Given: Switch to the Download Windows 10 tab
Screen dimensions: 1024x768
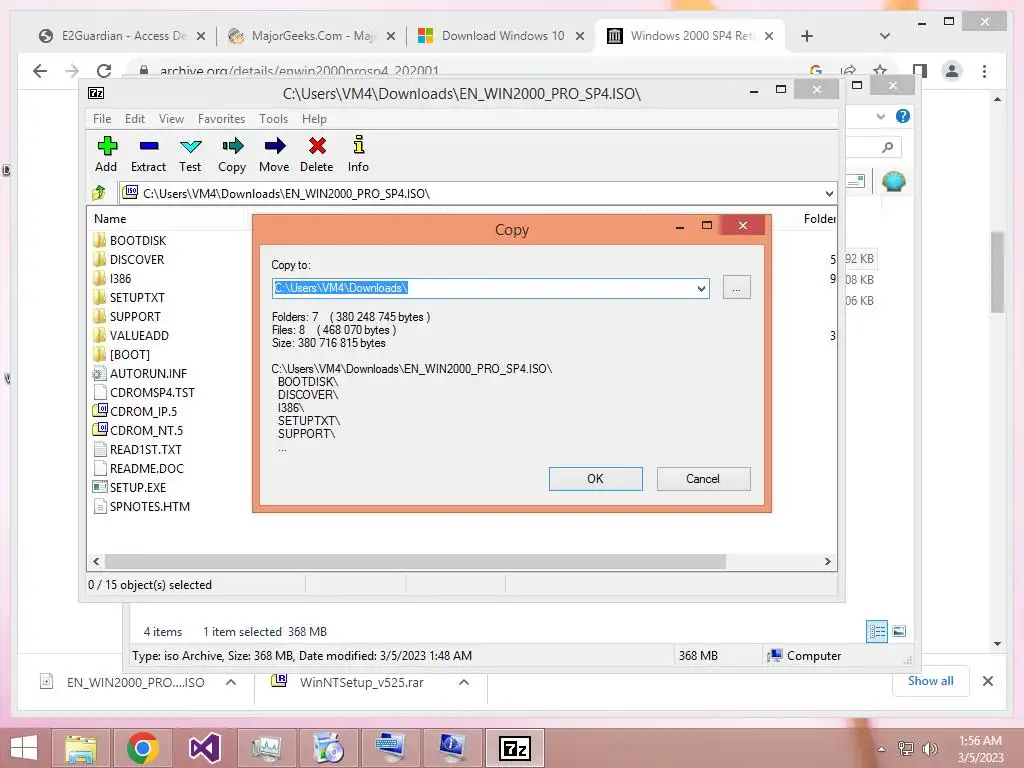Looking at the screenshot, I should [502, 36].
